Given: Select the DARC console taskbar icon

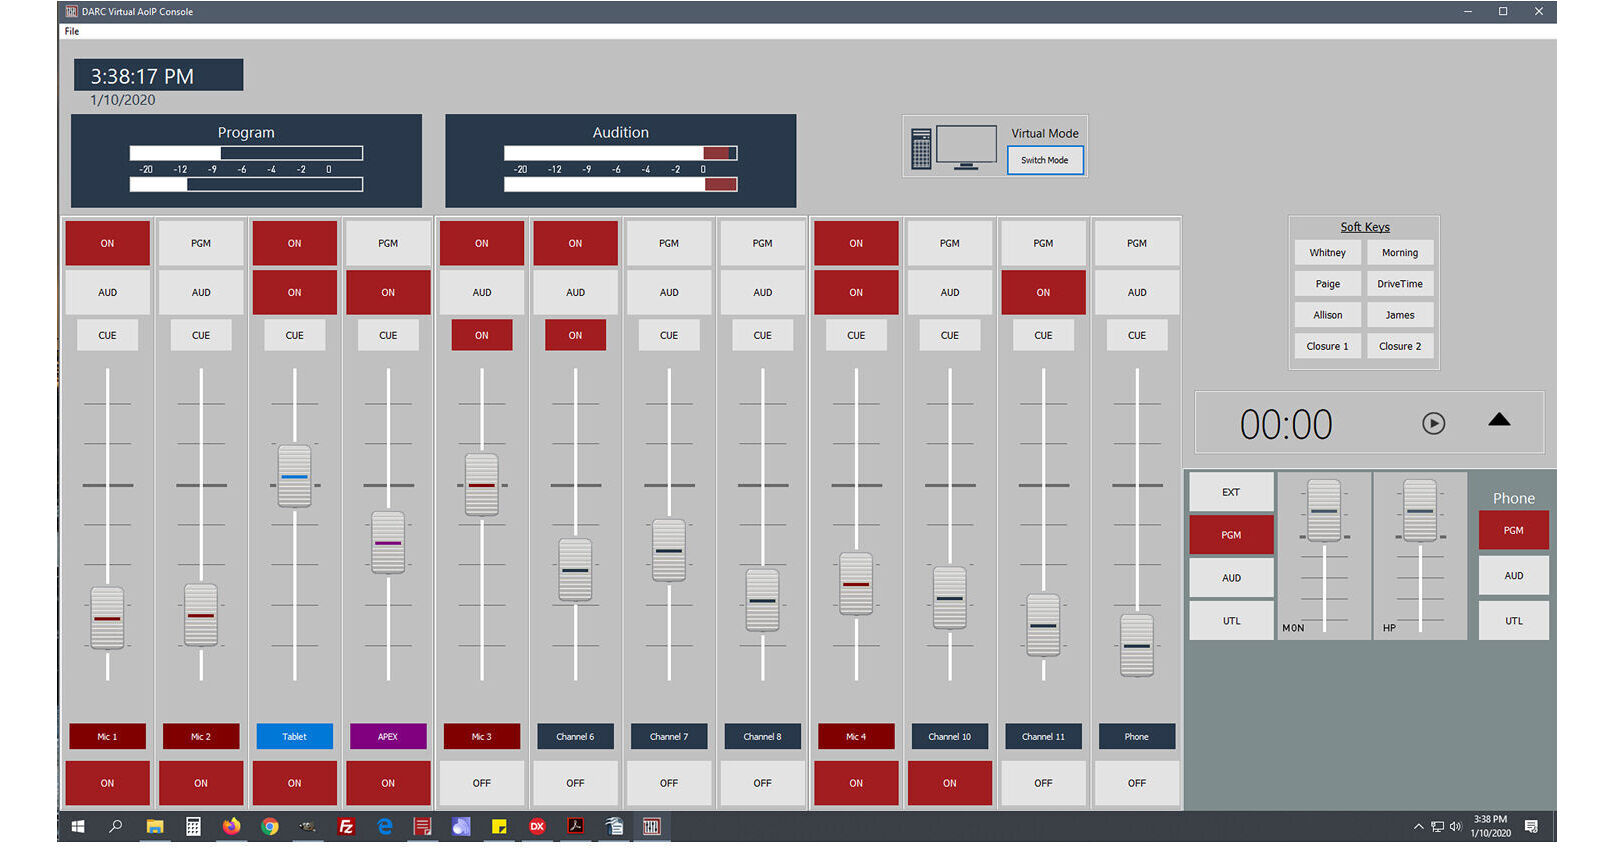Looking at the screenshot, I should (652, 826).
